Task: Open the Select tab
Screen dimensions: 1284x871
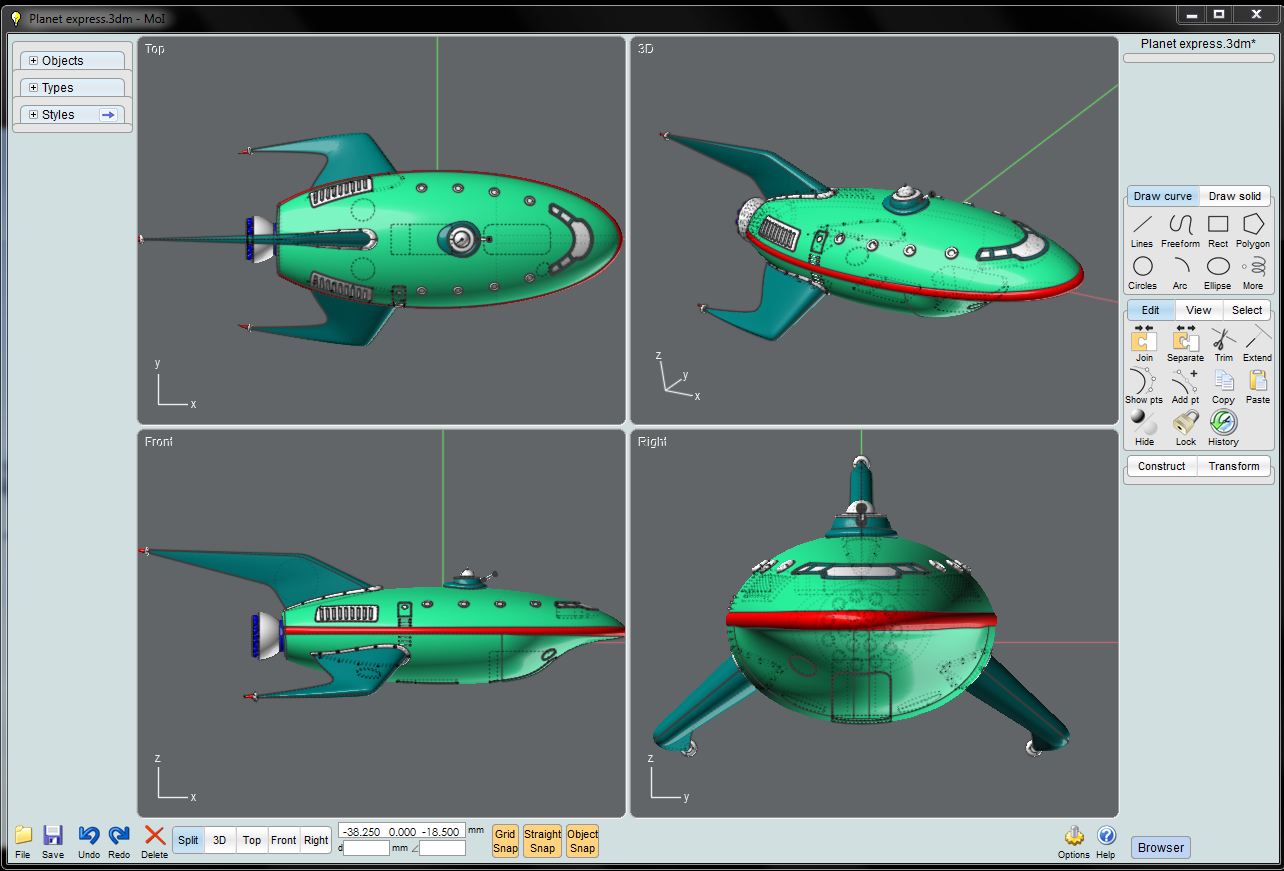Action: click(x=1246, y=310)
